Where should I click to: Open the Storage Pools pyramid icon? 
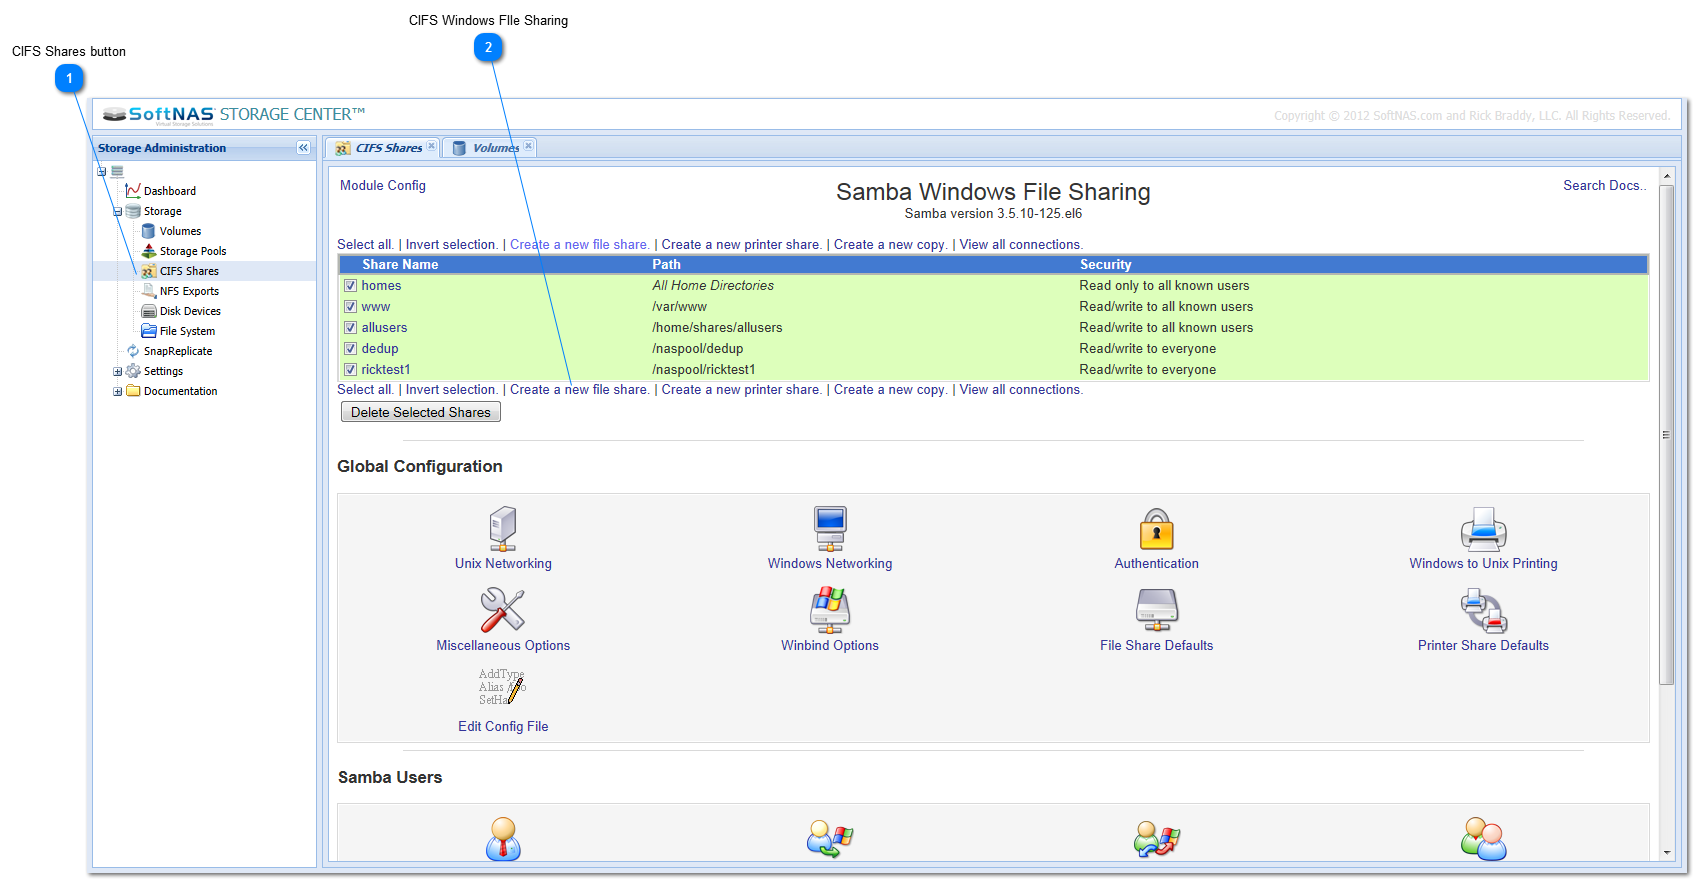(x=148, y=251)
